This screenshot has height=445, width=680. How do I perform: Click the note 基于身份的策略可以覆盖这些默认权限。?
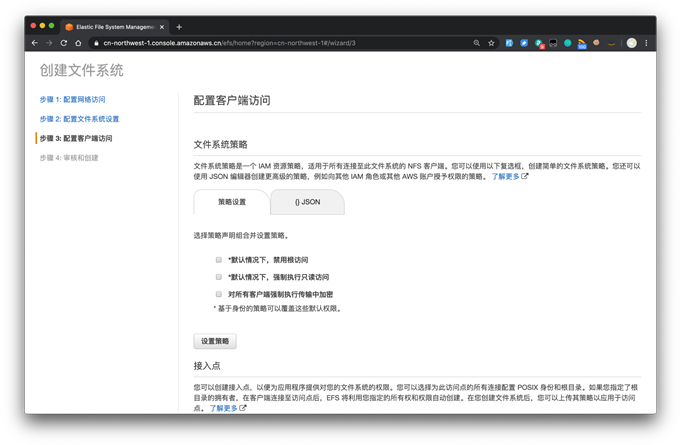pos(277,308)
